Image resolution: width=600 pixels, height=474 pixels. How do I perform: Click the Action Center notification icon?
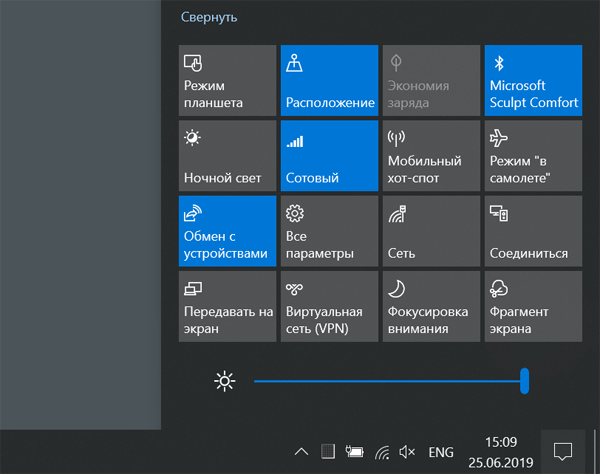(563, 452)
